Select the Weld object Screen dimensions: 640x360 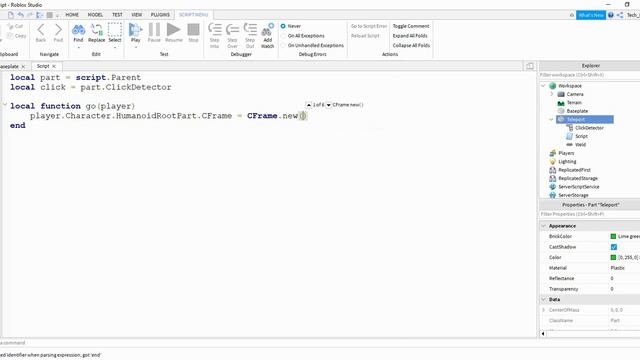pyautogui.click(x=580, y=144)
